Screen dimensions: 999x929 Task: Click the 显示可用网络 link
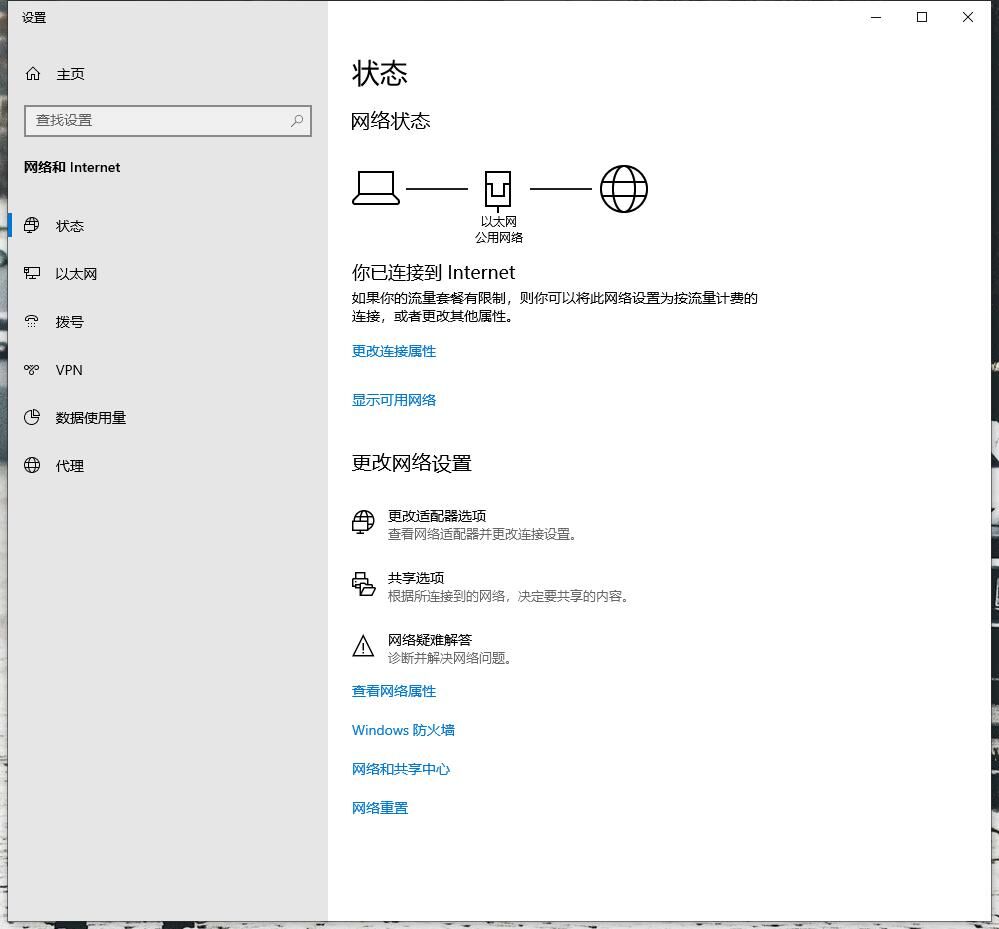(x=394, y=400)
